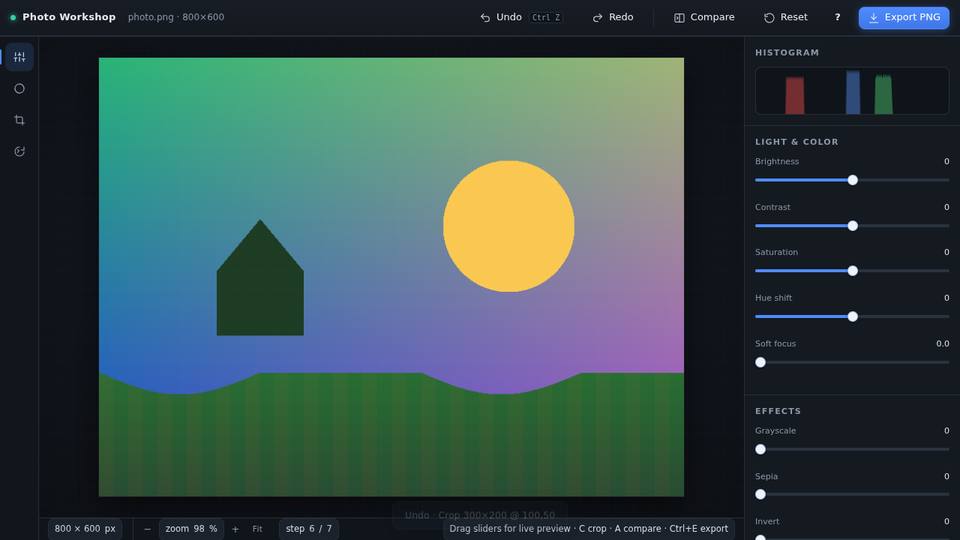
Task: Toggle the Compare before/after view
Action: [x=704, y=17]
